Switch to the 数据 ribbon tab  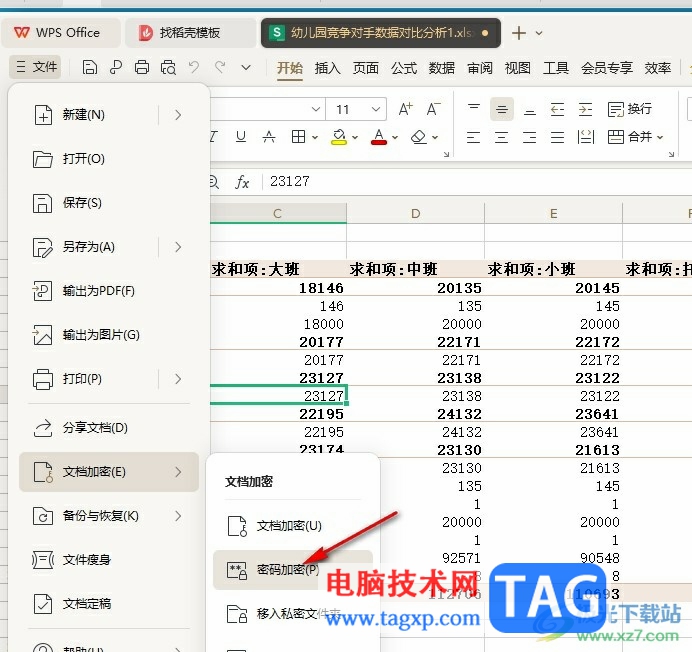(x=442, y=68)
